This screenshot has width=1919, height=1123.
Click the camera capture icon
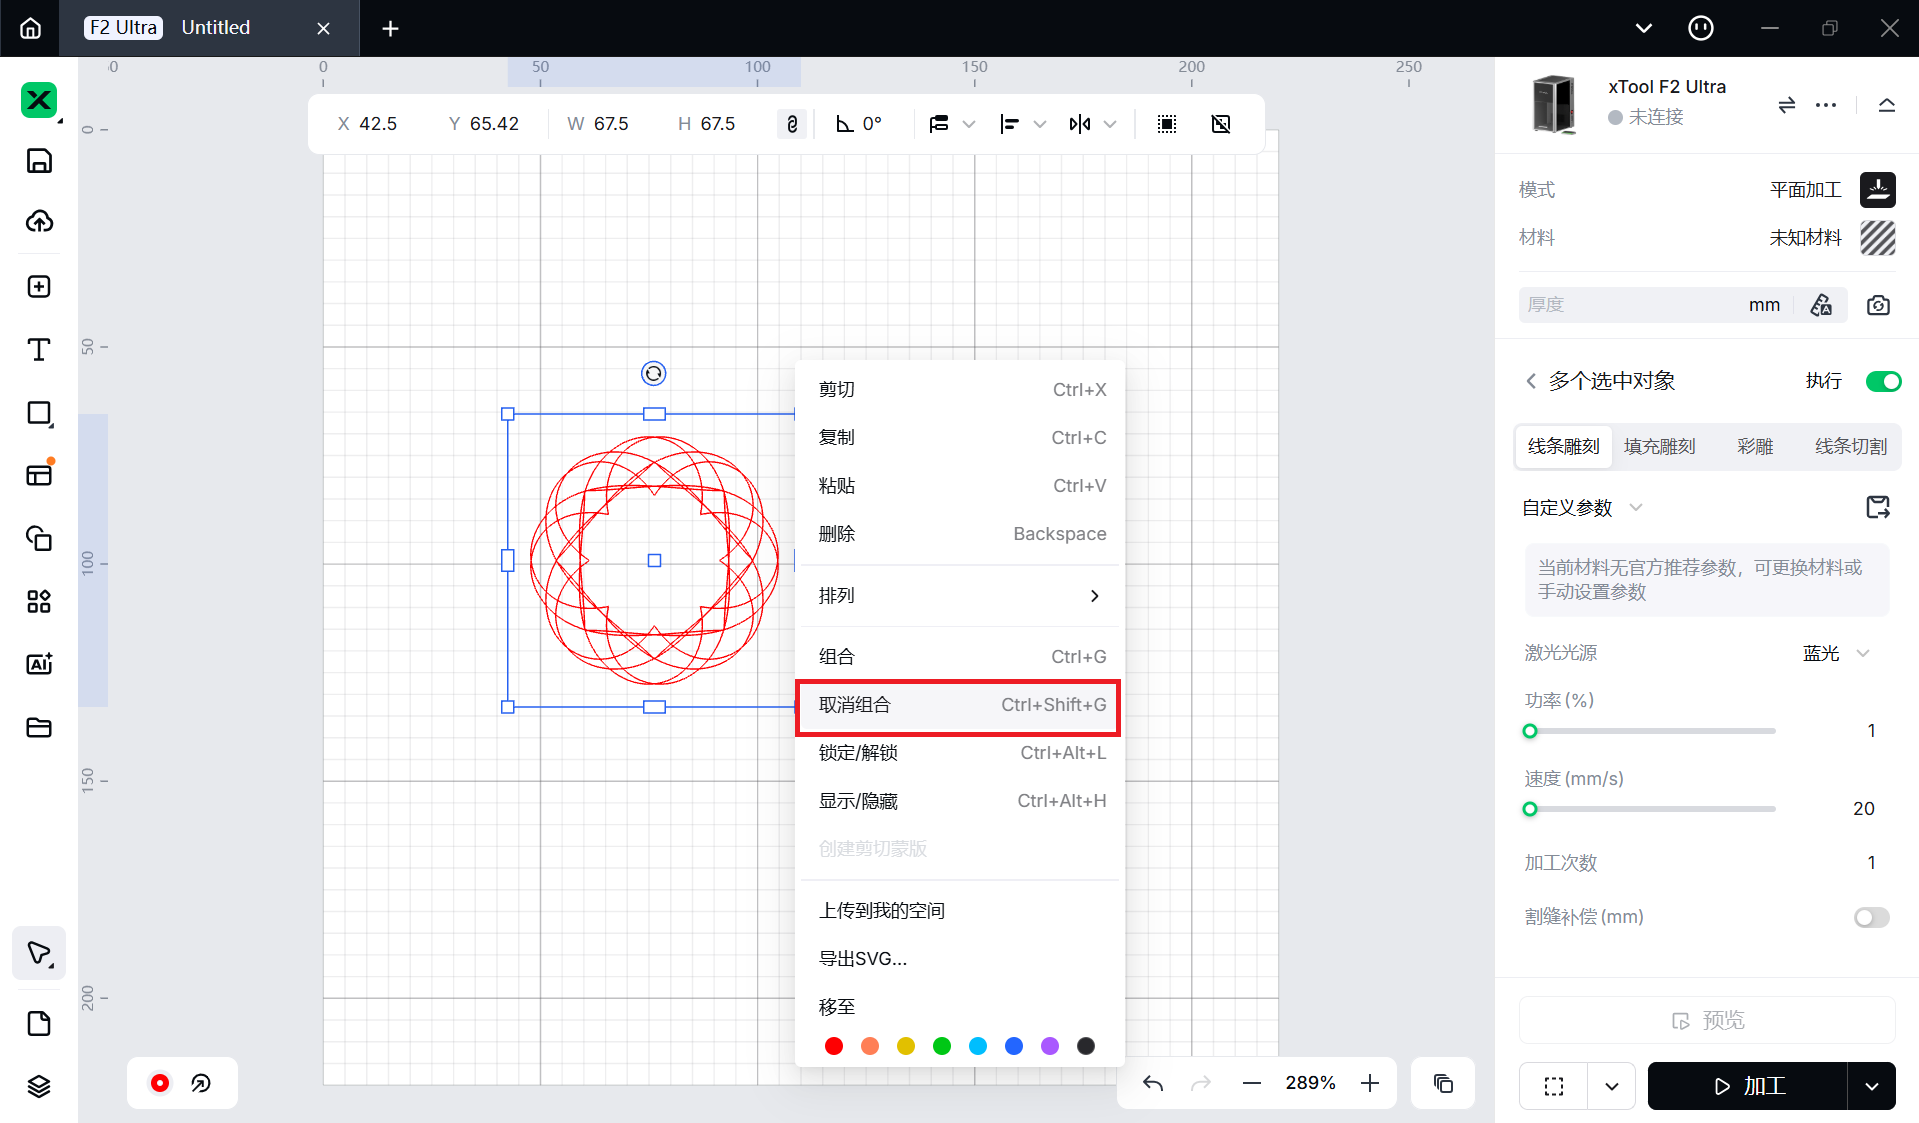[1878, 305]
